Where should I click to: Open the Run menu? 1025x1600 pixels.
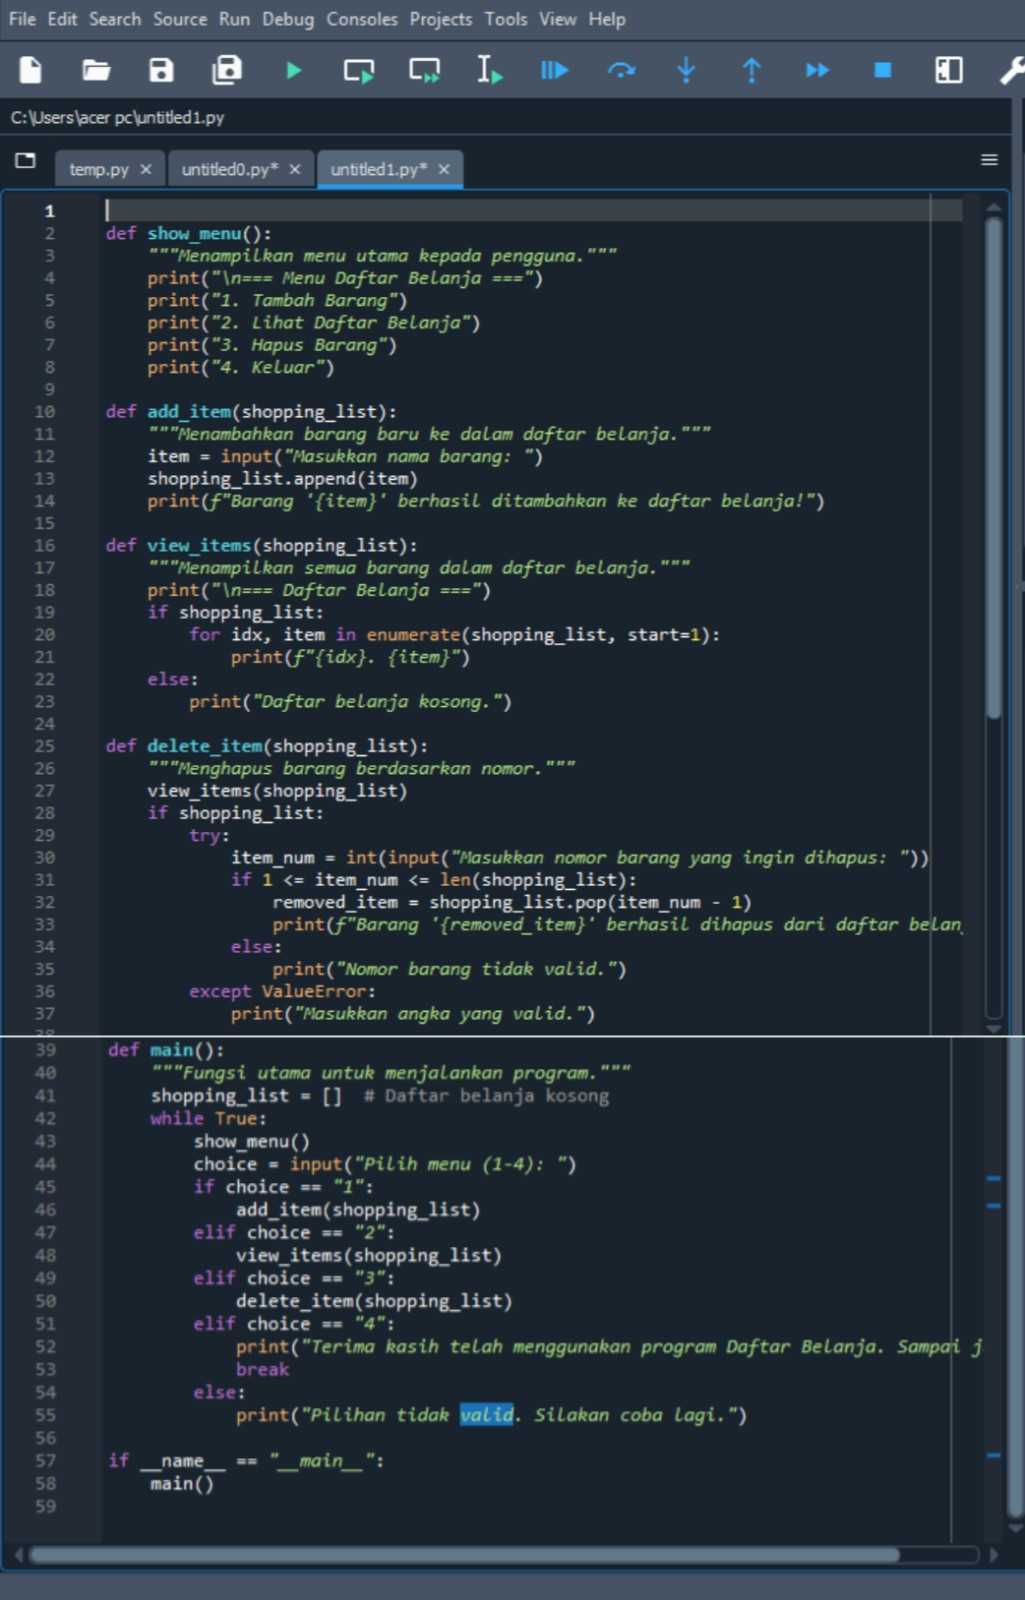coord(235,19)
